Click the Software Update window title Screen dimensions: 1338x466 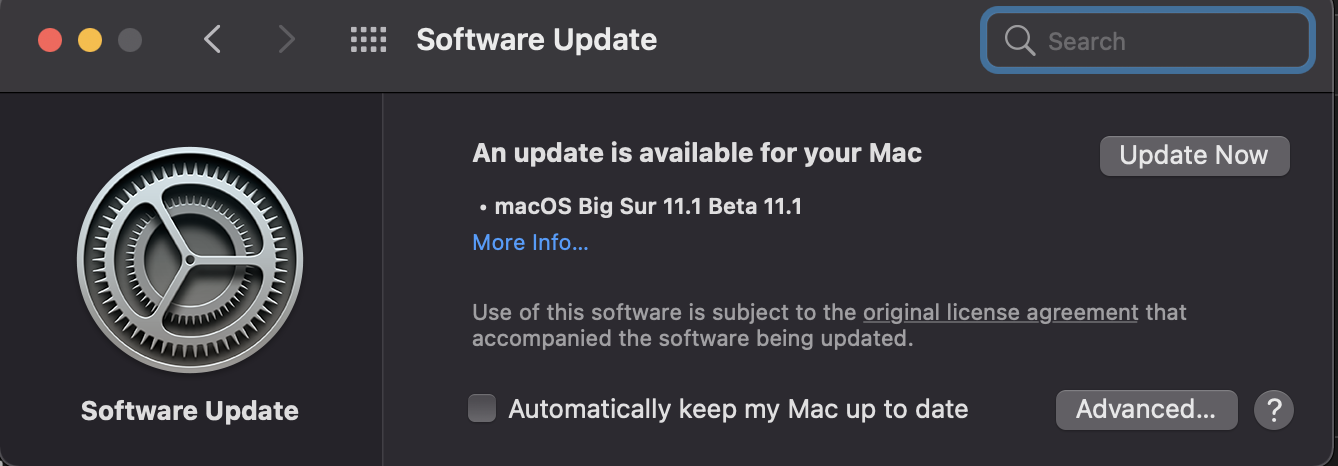[x=536, y=40]
